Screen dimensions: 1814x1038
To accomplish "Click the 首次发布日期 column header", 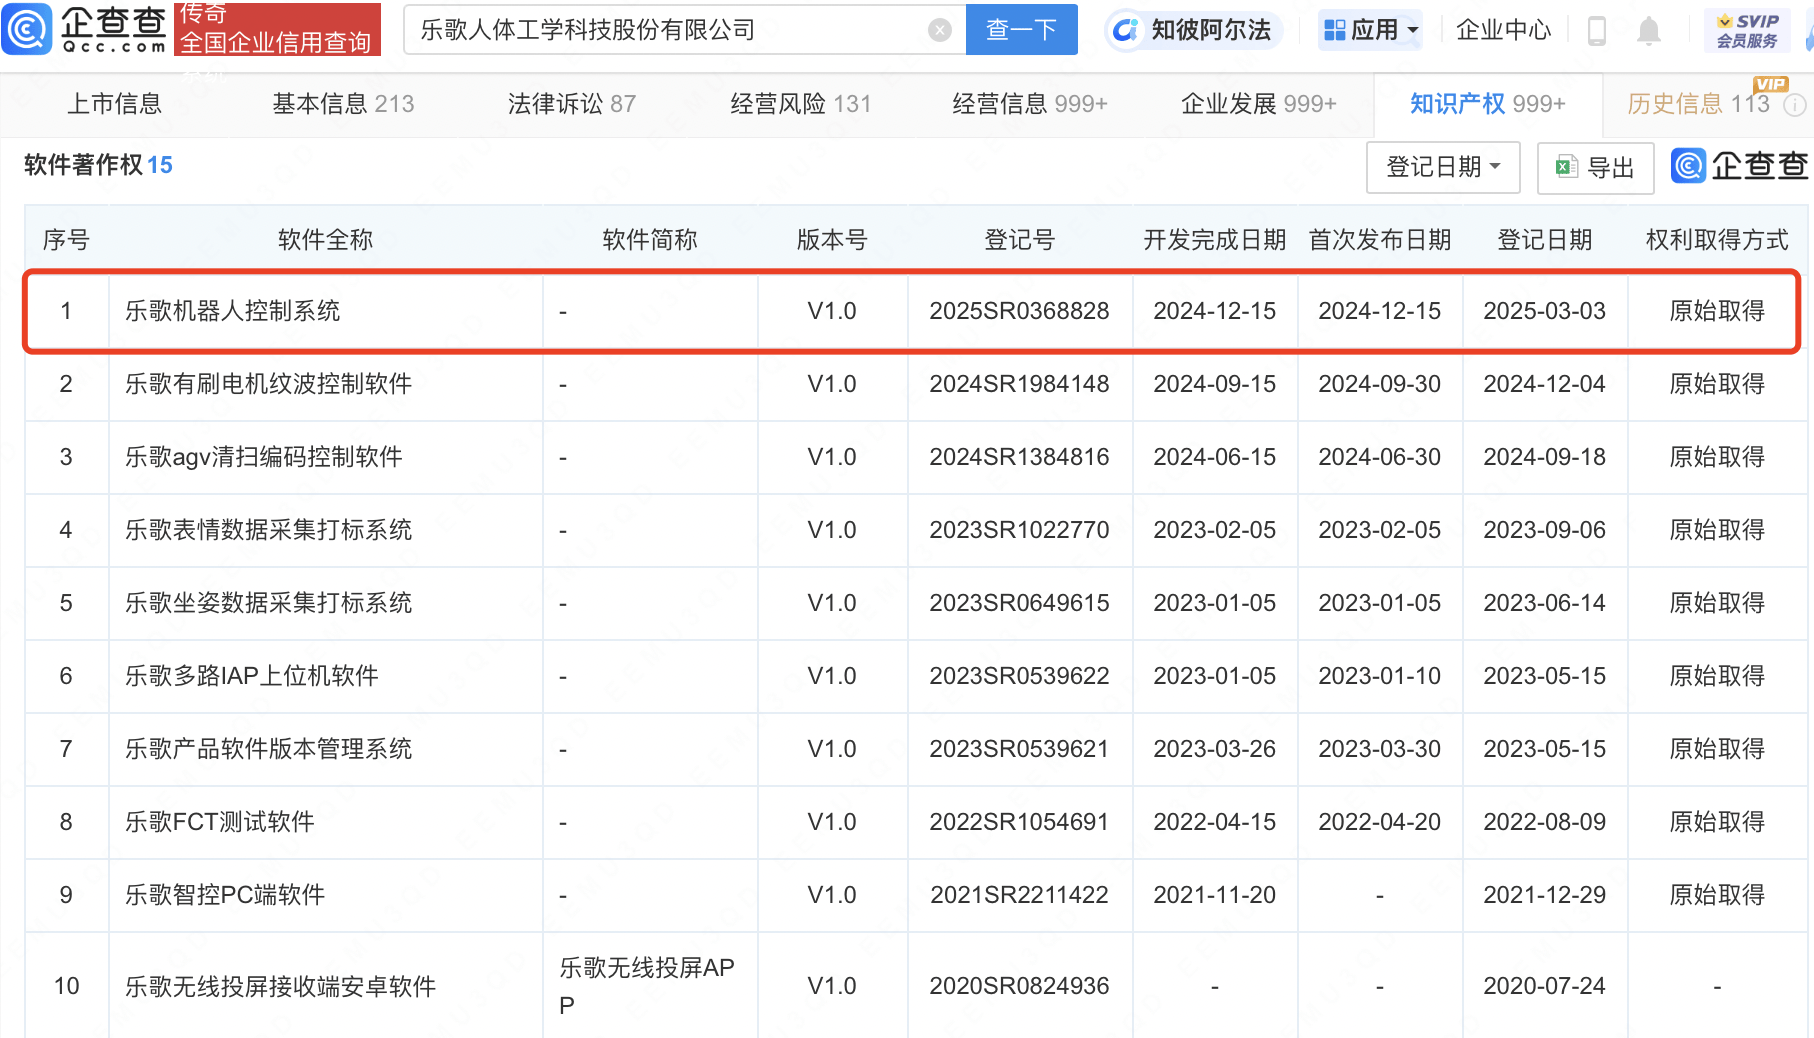I will click(1379, 240).
